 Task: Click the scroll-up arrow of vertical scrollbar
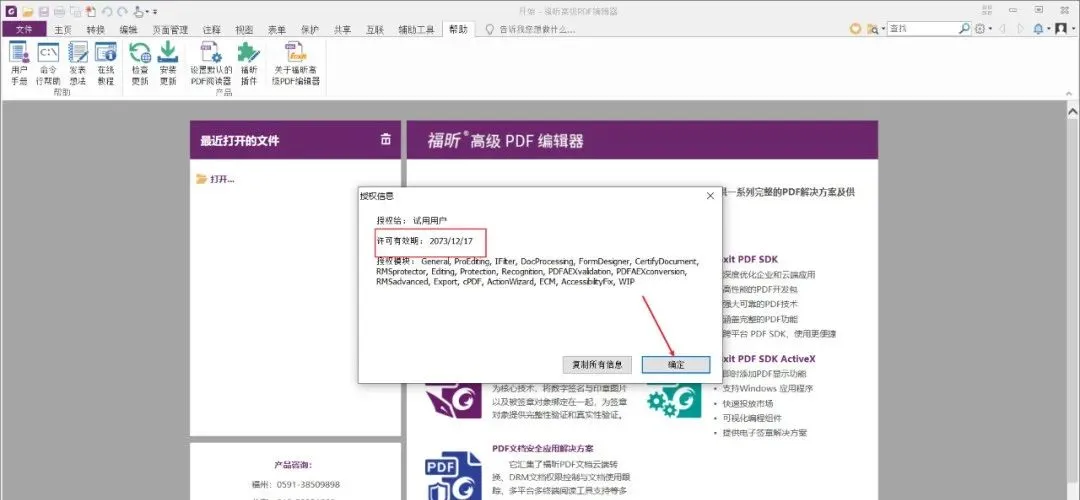(1073, 110)
